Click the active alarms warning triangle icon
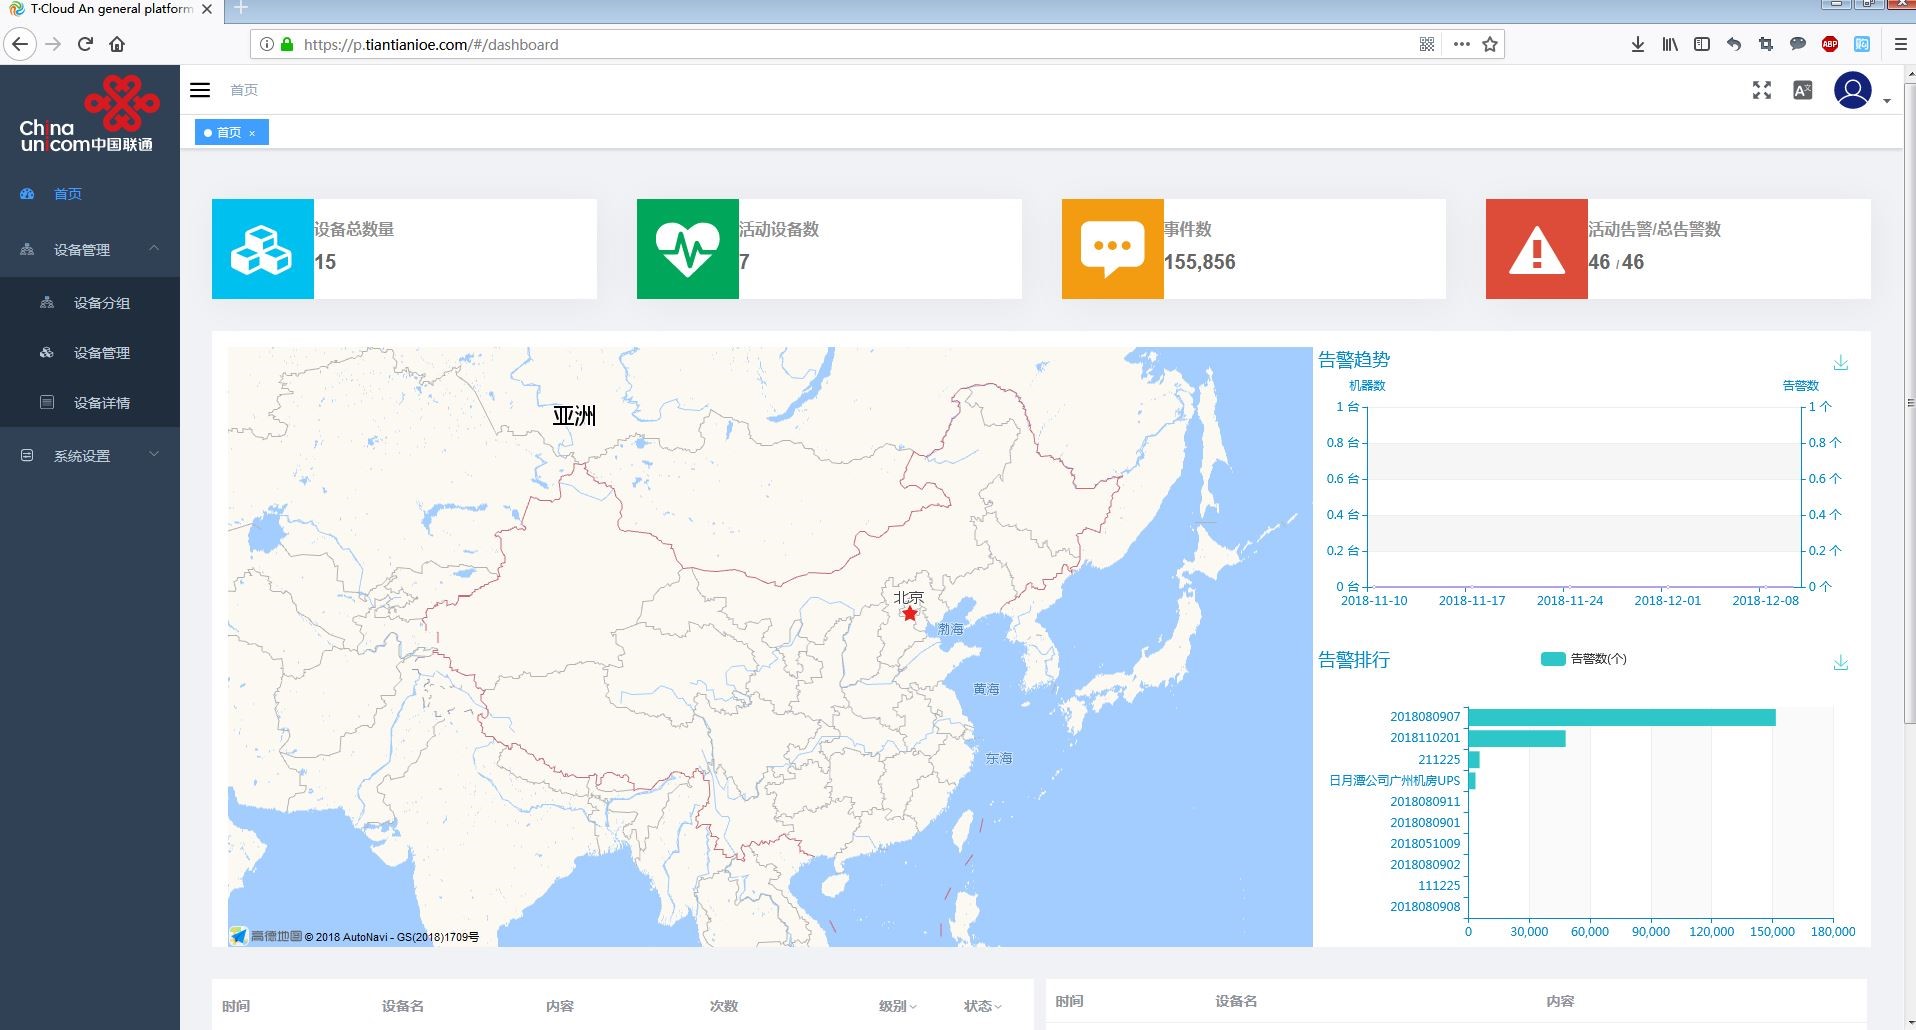Image resolution: width=1916 pixels, height=1030 pixels. point(1537,248)
